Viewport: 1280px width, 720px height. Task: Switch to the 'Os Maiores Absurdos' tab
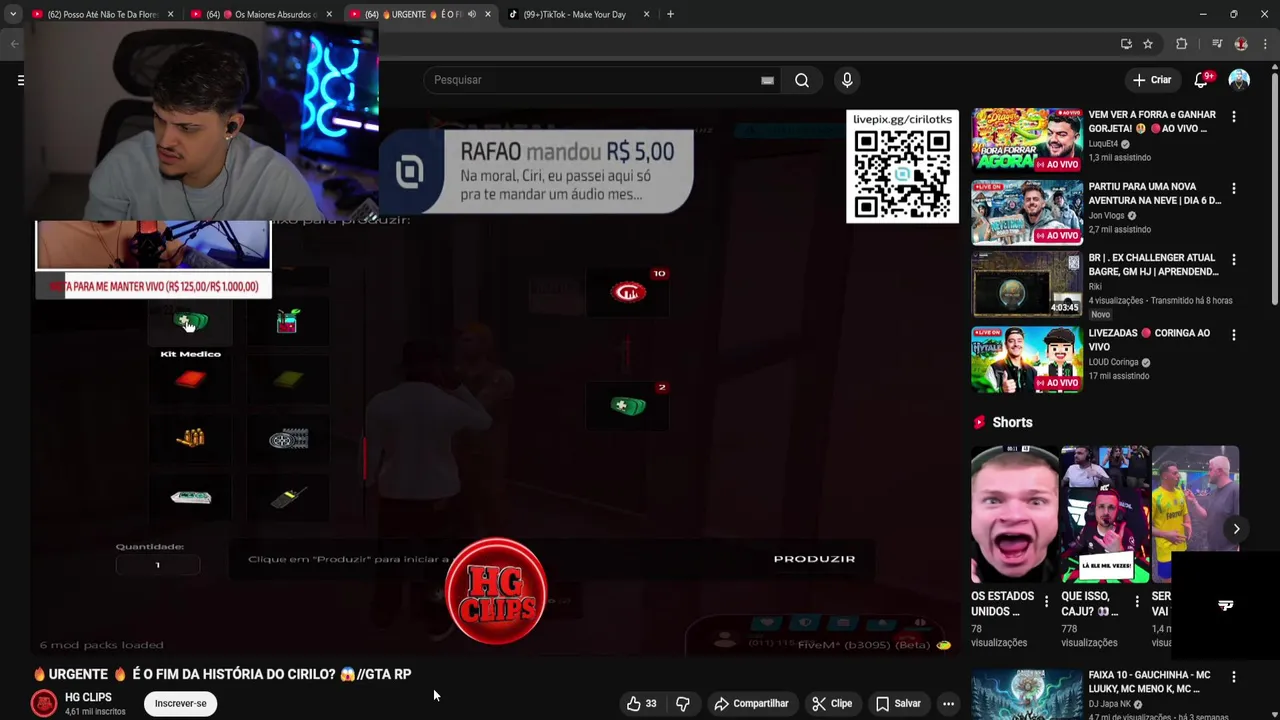[263, 14]
